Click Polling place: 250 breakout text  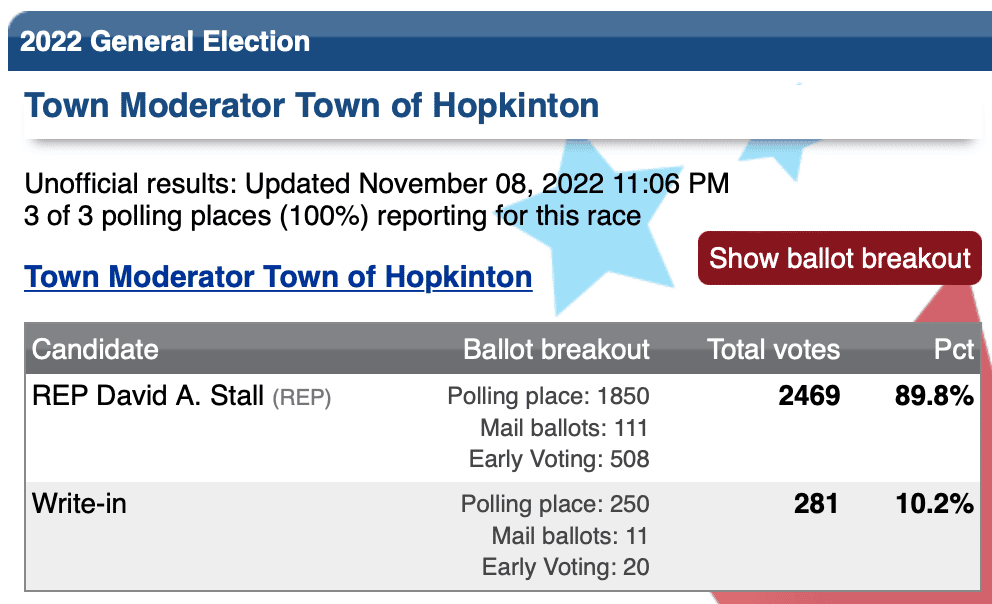pyautogui.click(x=555, y=505)
